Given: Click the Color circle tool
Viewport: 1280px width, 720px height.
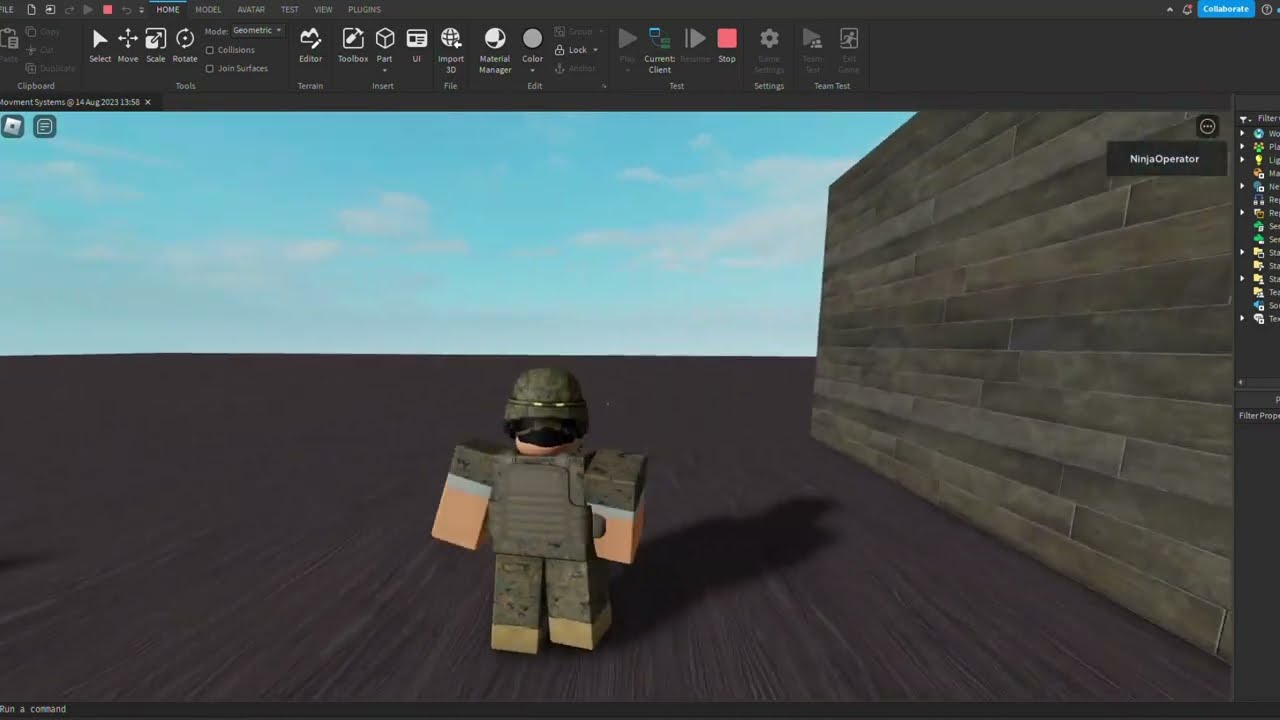Looking at the screenshot, I should click(x=532, y=39).
